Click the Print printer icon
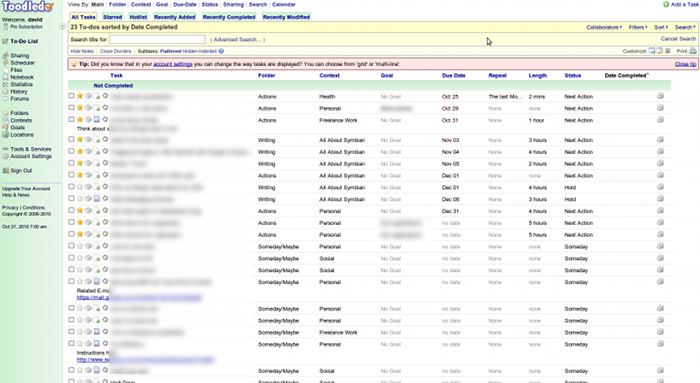Image resolution: width=700 pixels, height=383 pixels. (x=693, y=51)
